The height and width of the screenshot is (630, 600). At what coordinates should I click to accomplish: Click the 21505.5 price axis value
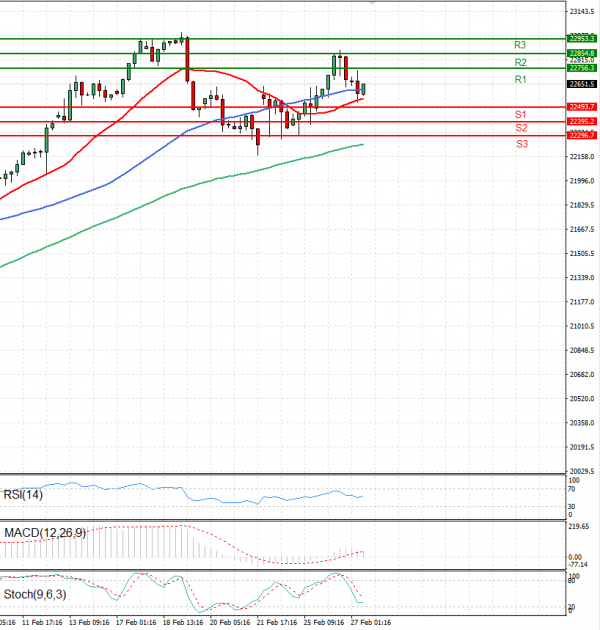(x=582, y=254)
